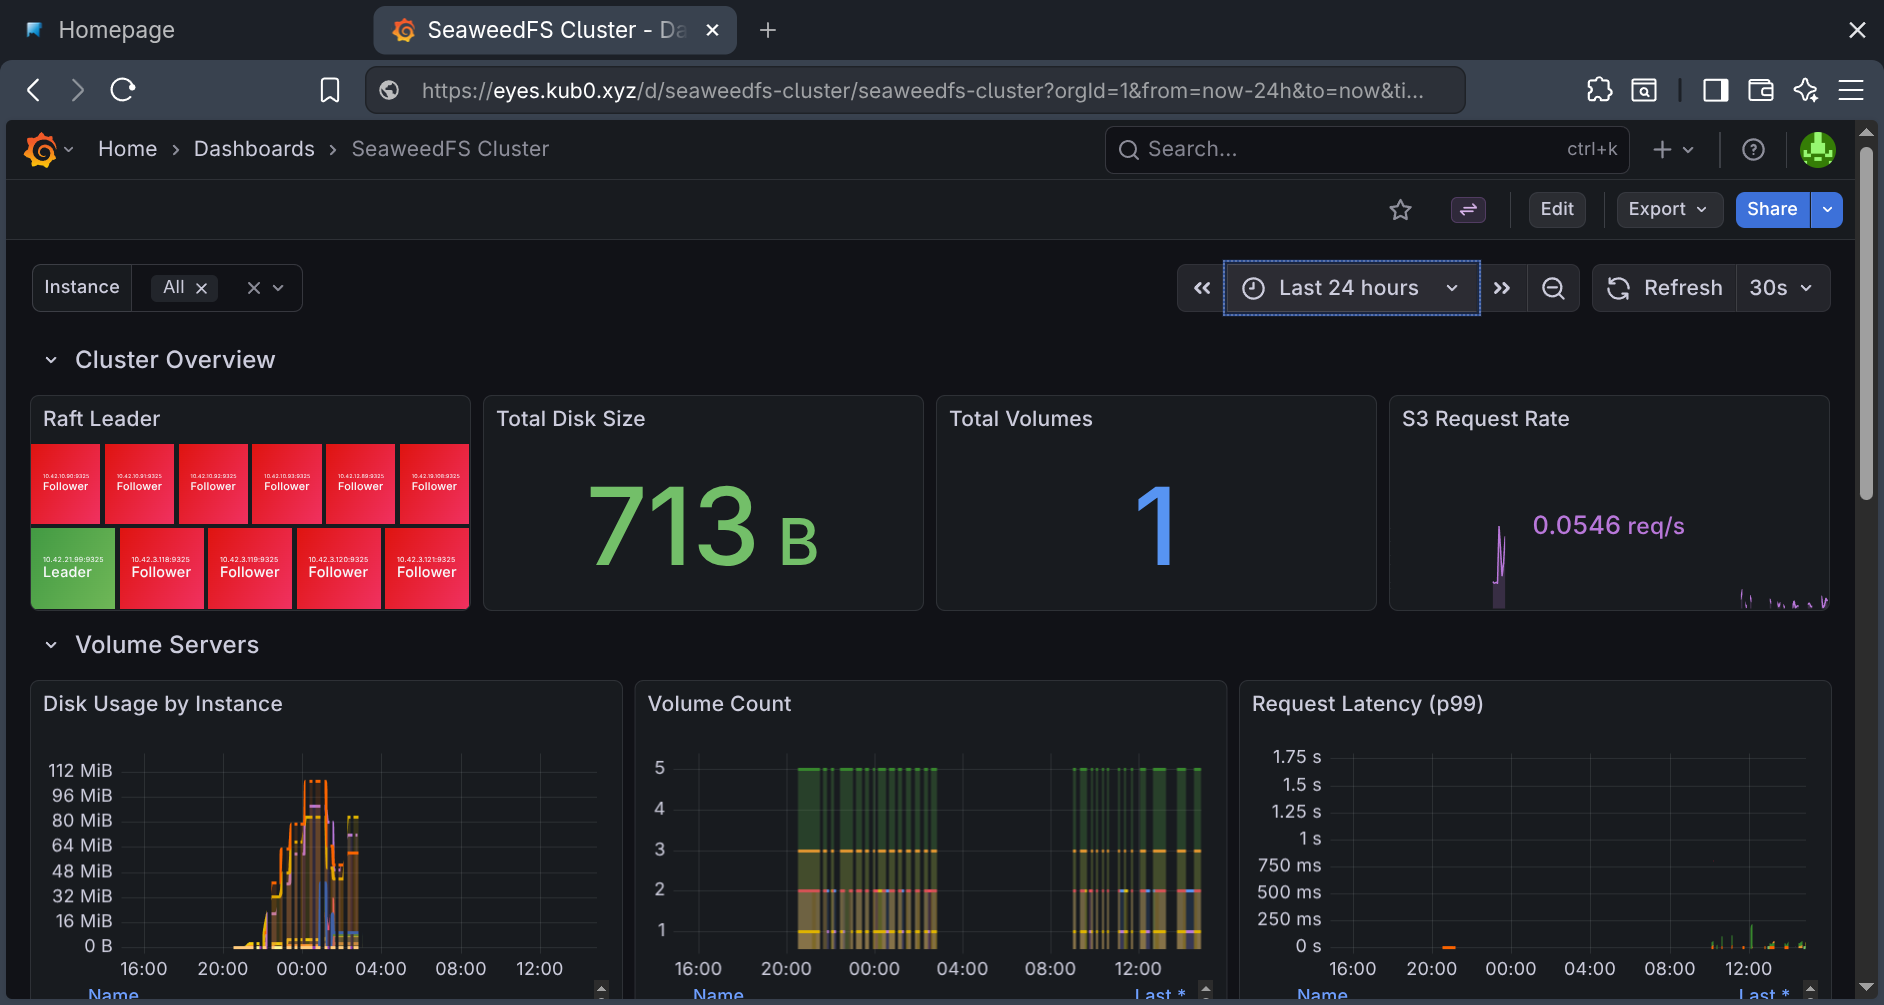Click the zoom out time range icon
Viewport: 1884px width, 1005px height.
coord(1553,288)
